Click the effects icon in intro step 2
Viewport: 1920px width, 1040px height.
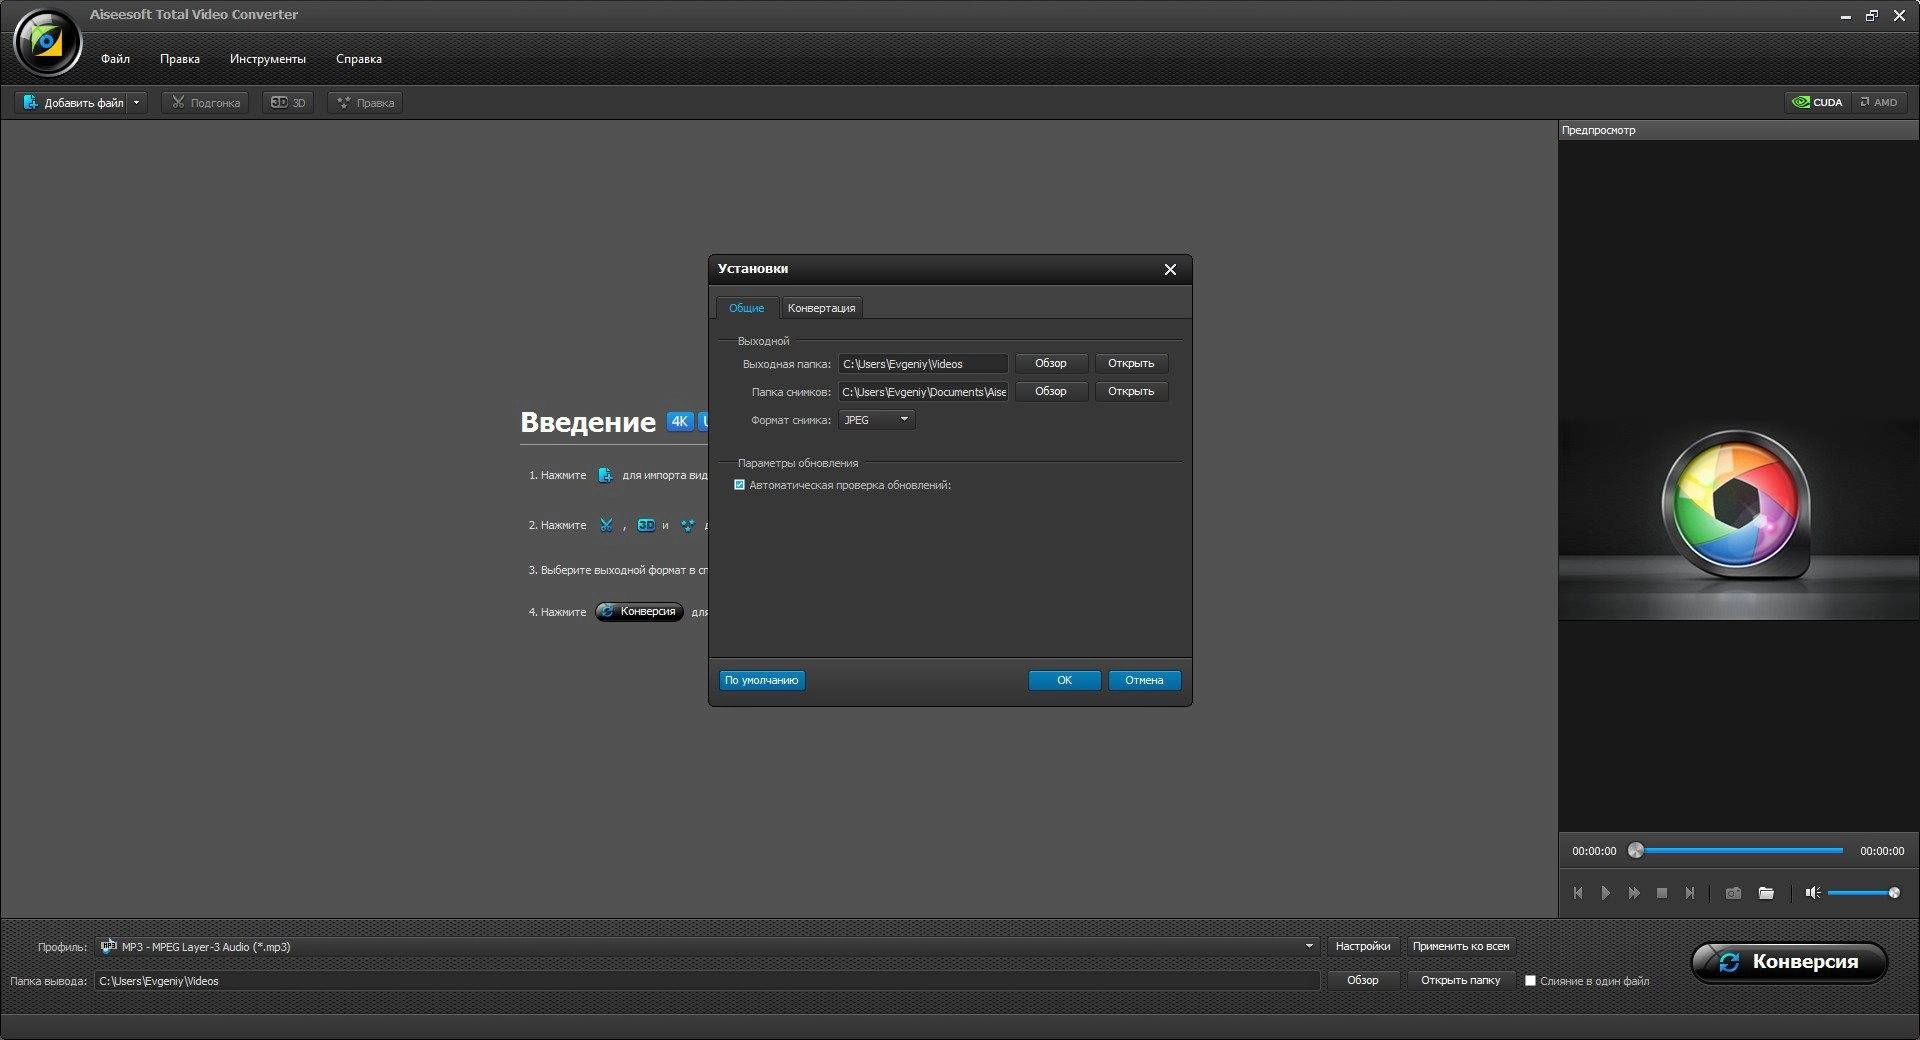[687, 525]
